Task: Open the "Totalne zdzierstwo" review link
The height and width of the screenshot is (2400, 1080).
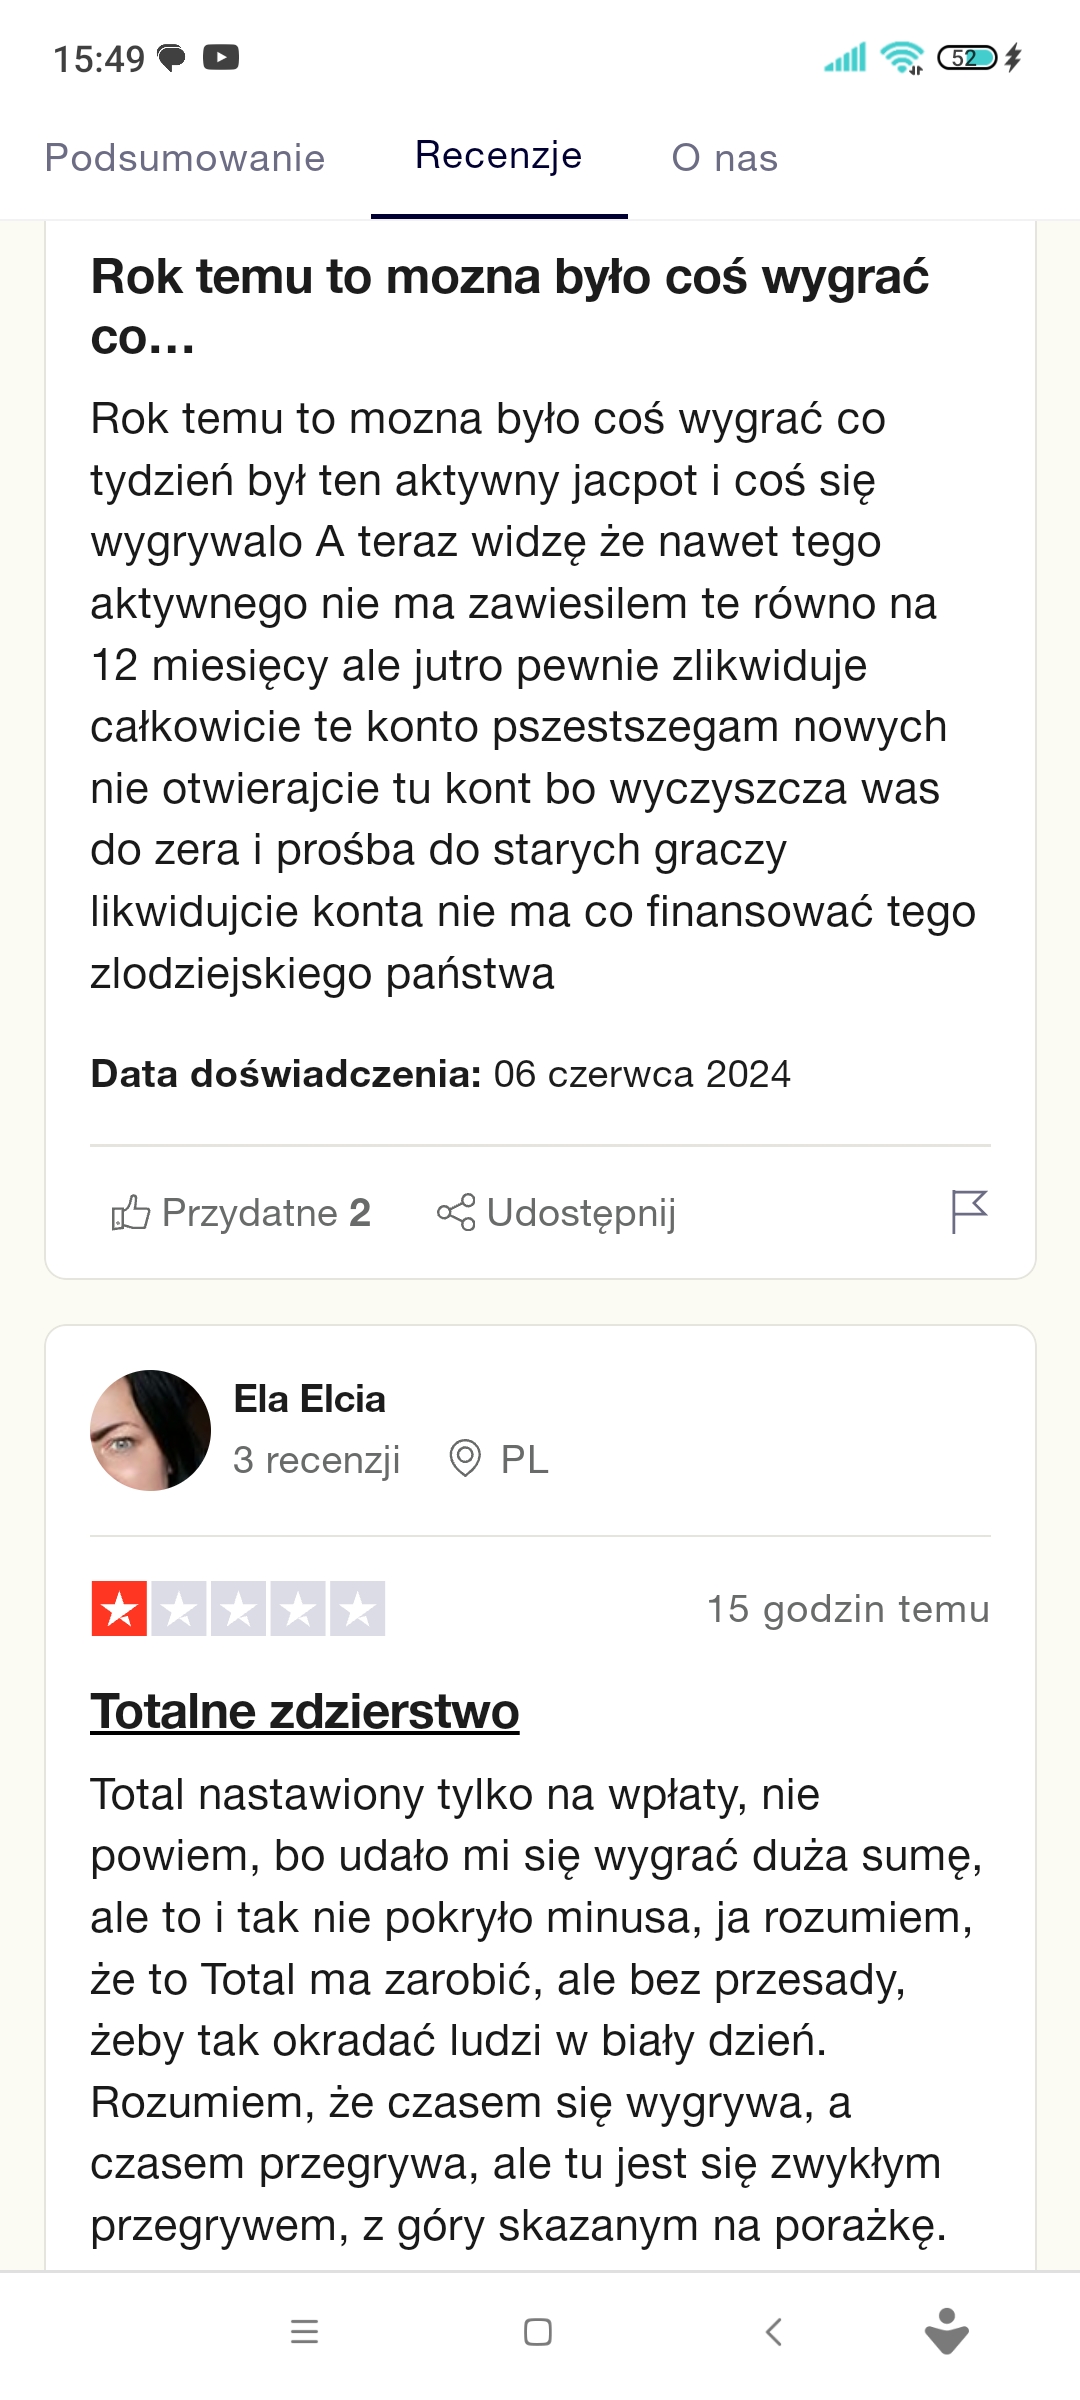Action: coord(305,1711)
